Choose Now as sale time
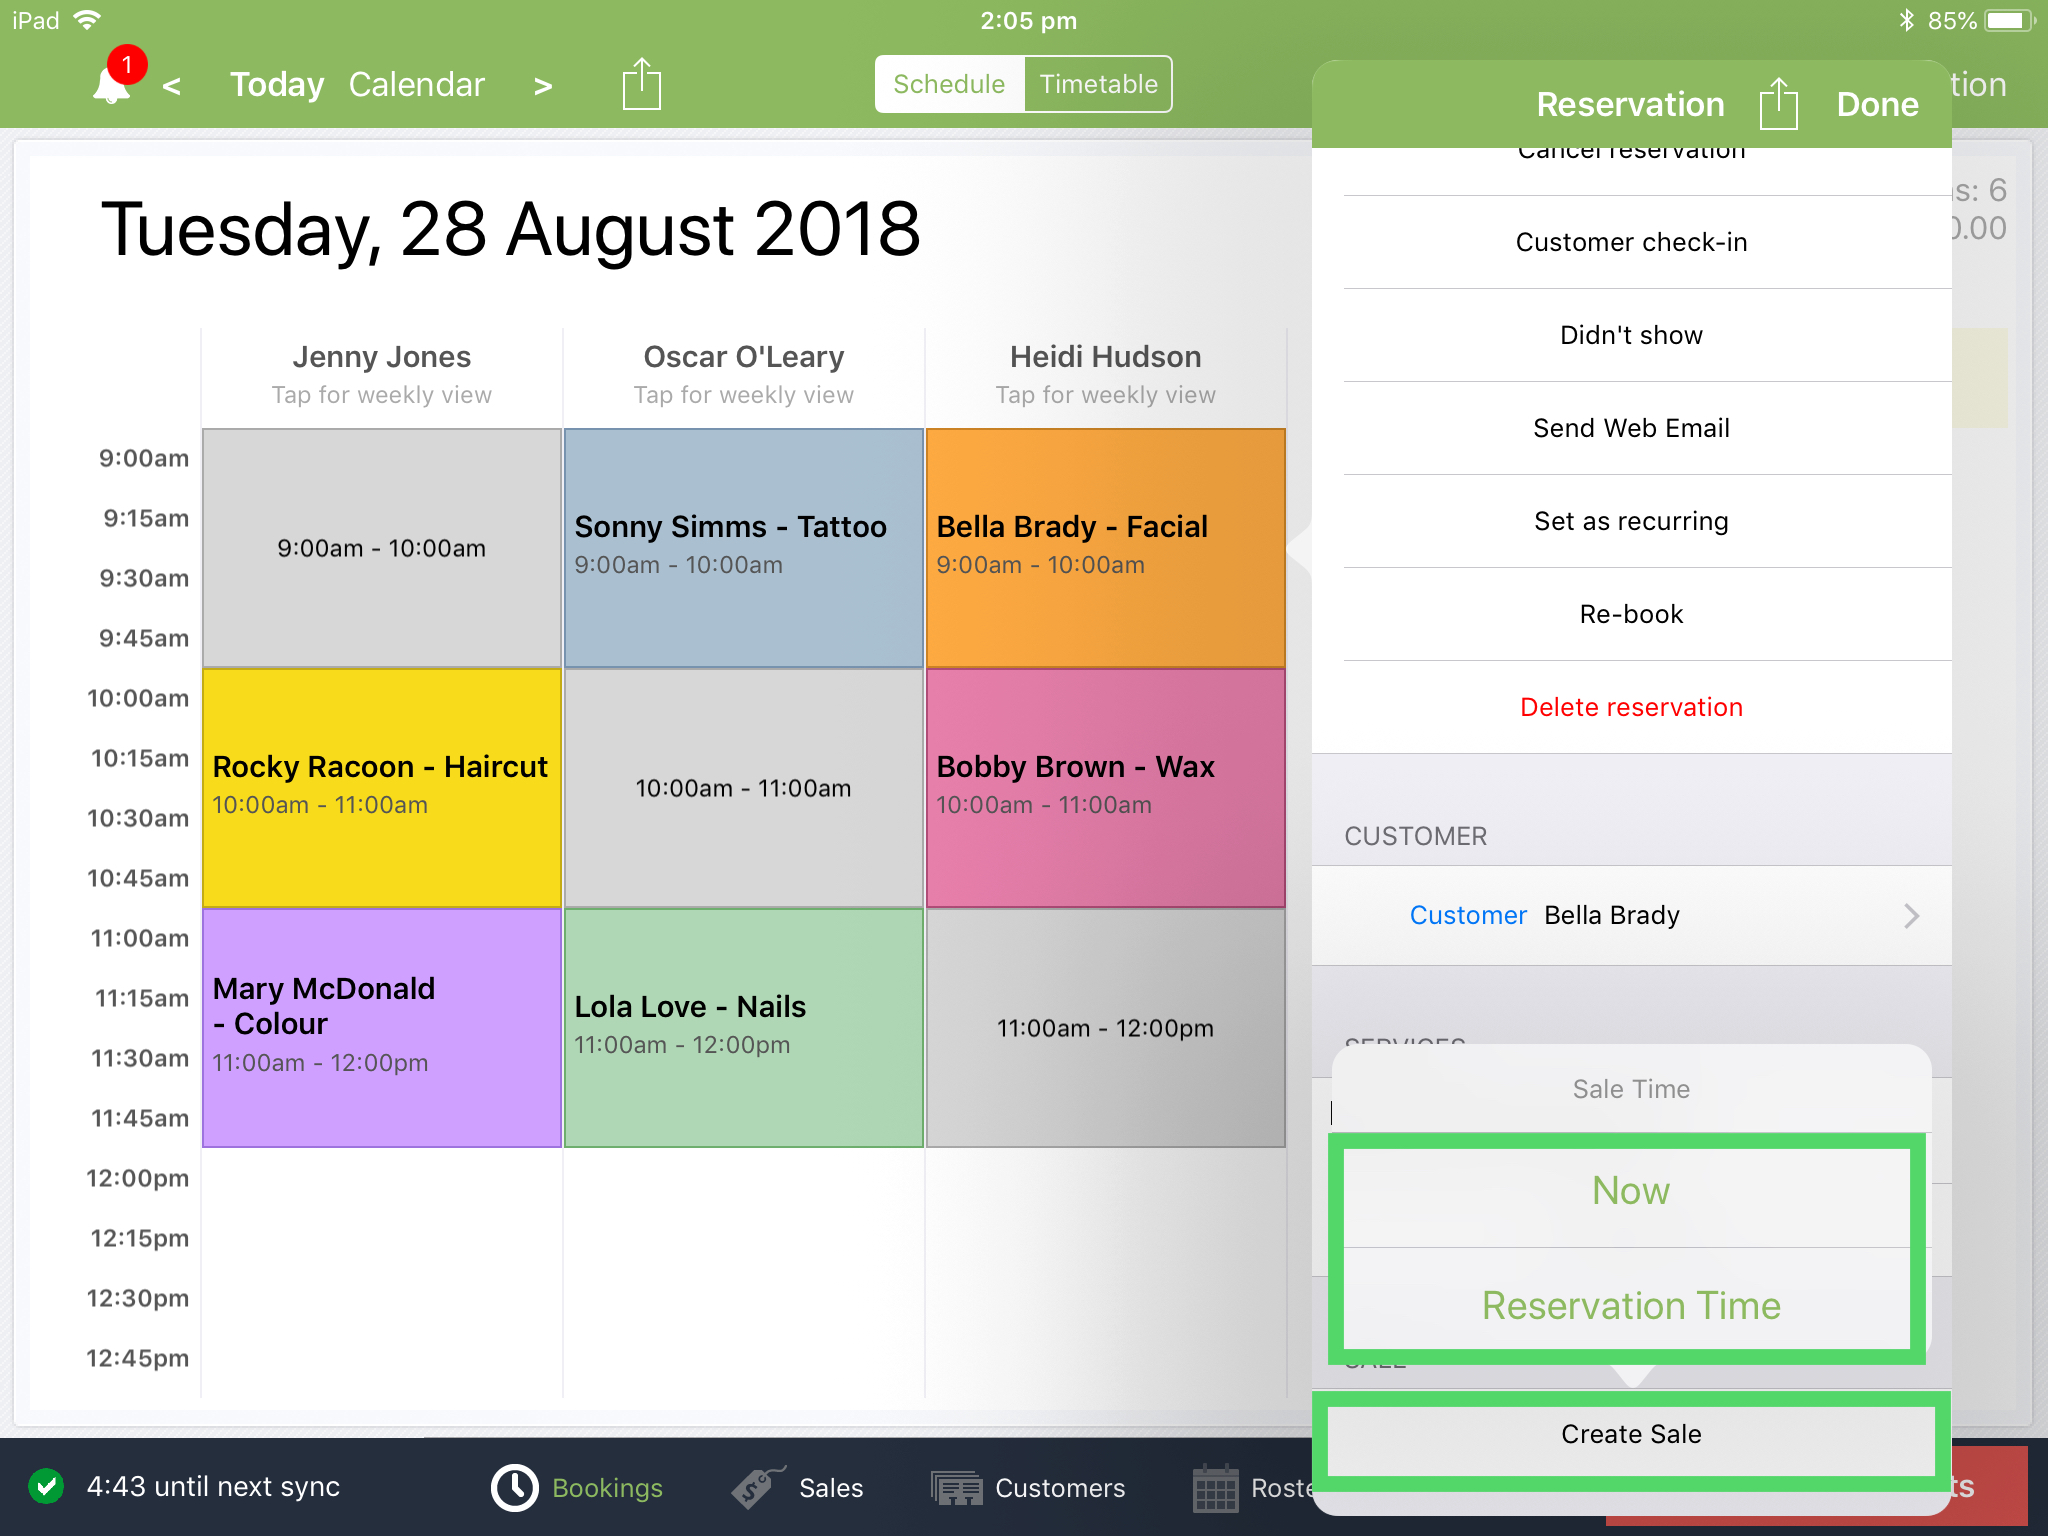 [1631, 1191]
